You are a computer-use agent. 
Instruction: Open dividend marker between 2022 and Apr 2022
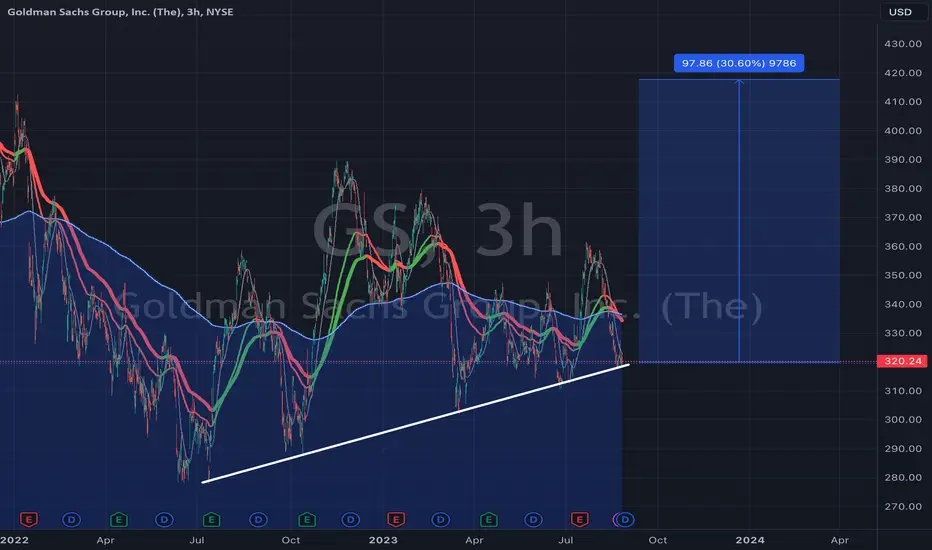coord(71,520)
